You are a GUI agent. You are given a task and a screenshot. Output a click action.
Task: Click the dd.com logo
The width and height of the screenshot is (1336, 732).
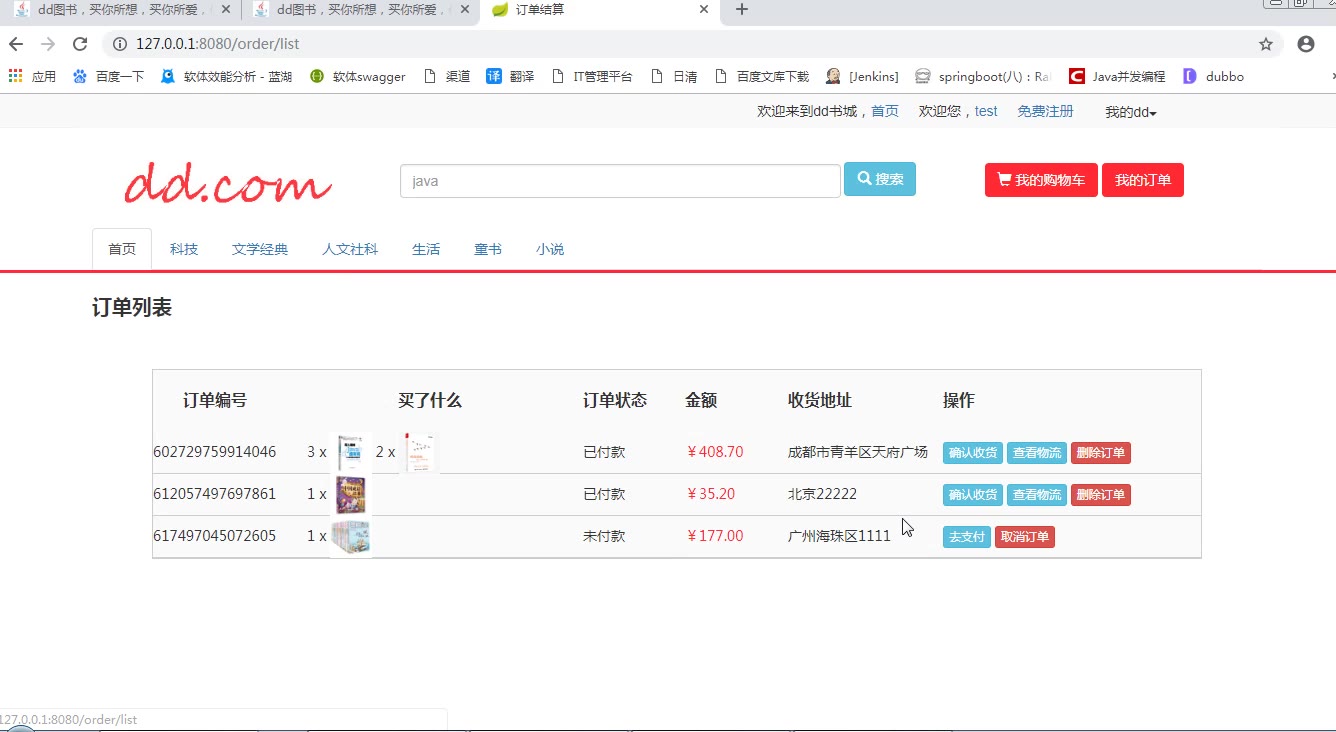pyautogui.click(x=228, y=184)
